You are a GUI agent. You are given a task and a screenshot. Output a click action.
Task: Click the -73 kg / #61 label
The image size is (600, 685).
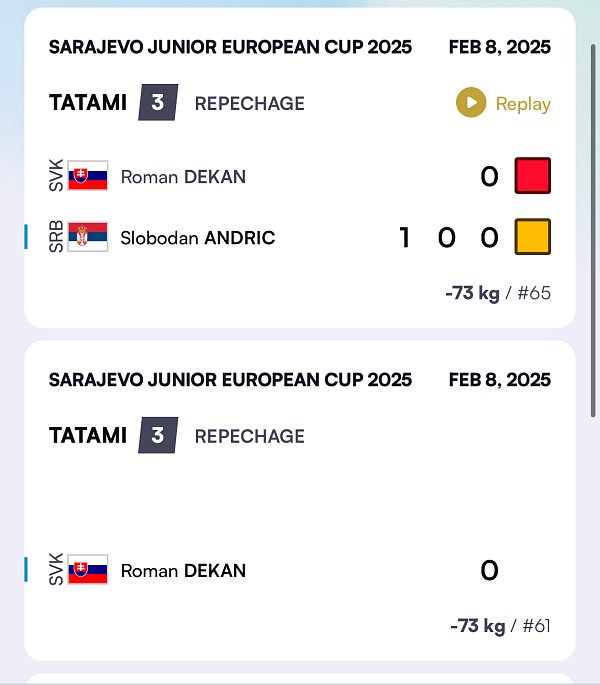pyautogui.click(x=500, y=626)
